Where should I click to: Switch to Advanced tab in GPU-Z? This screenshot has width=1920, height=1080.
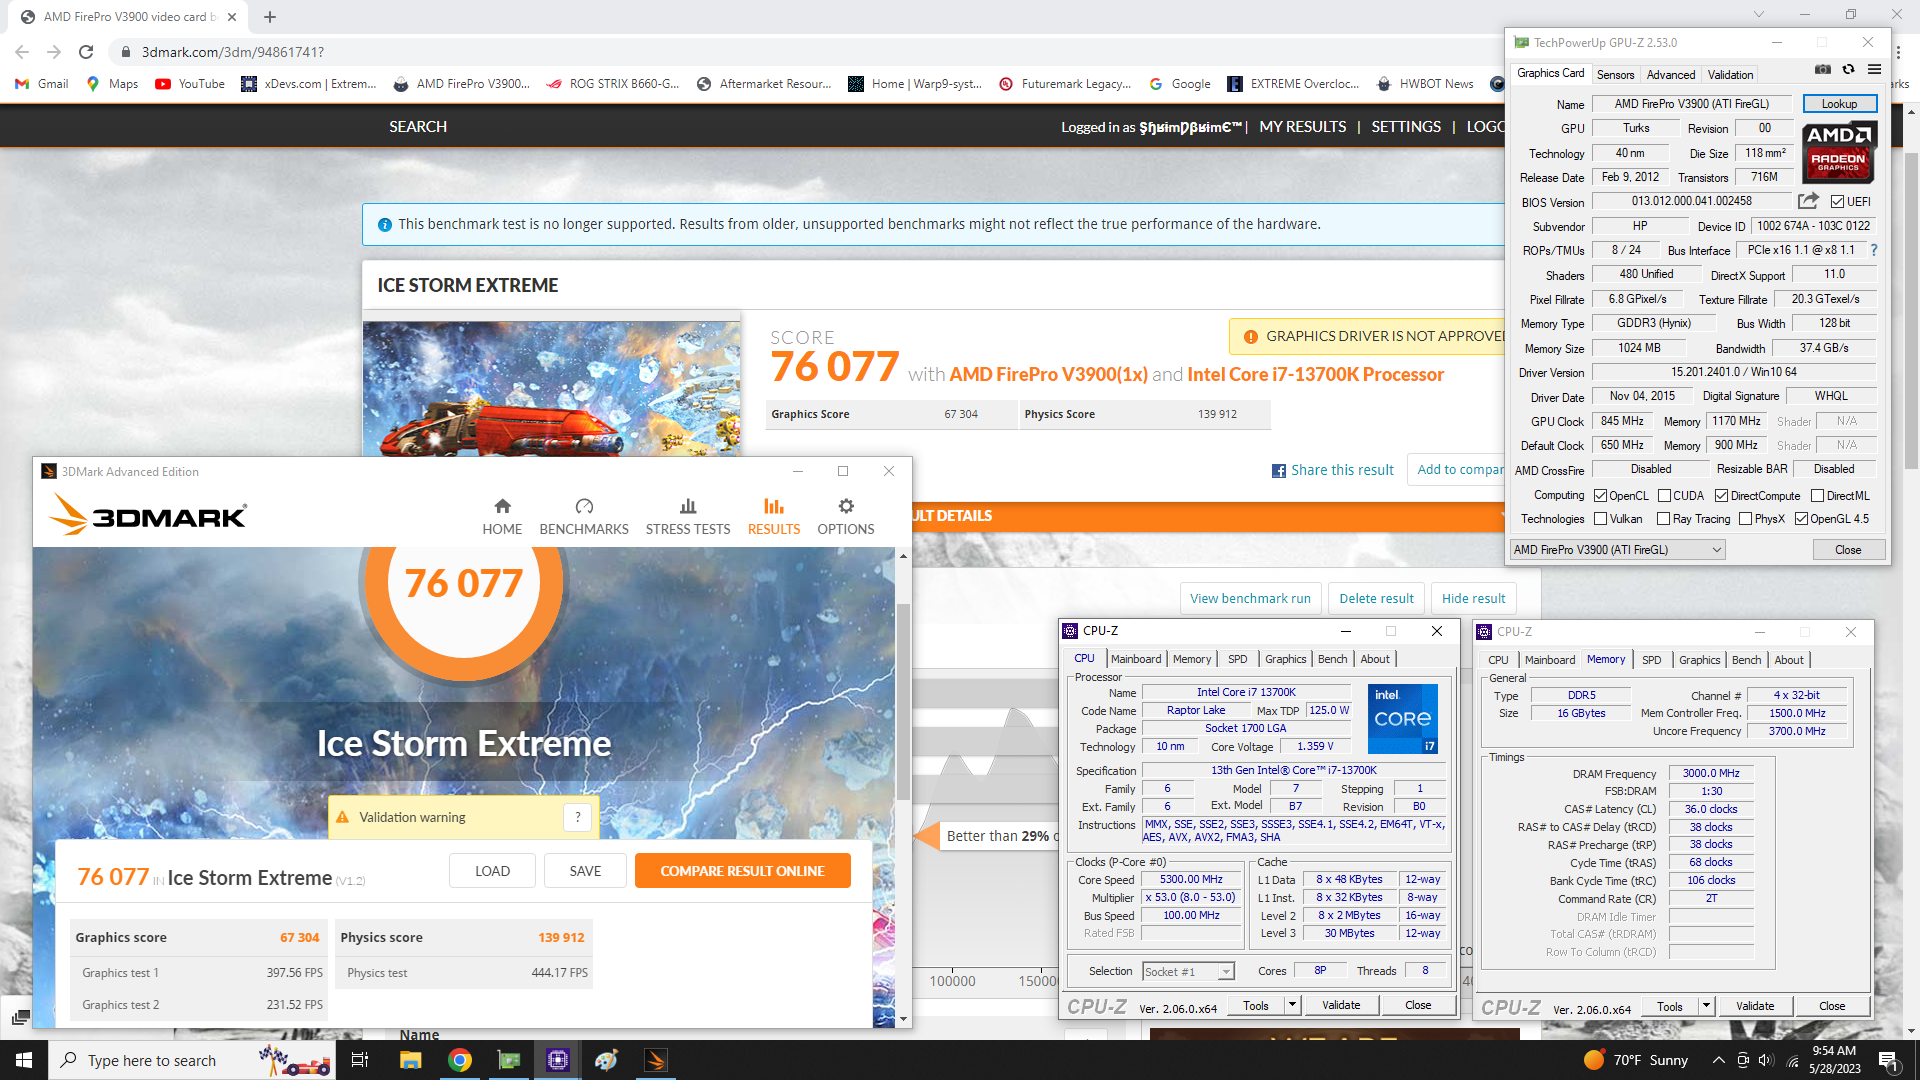[x=1671, y=75]
